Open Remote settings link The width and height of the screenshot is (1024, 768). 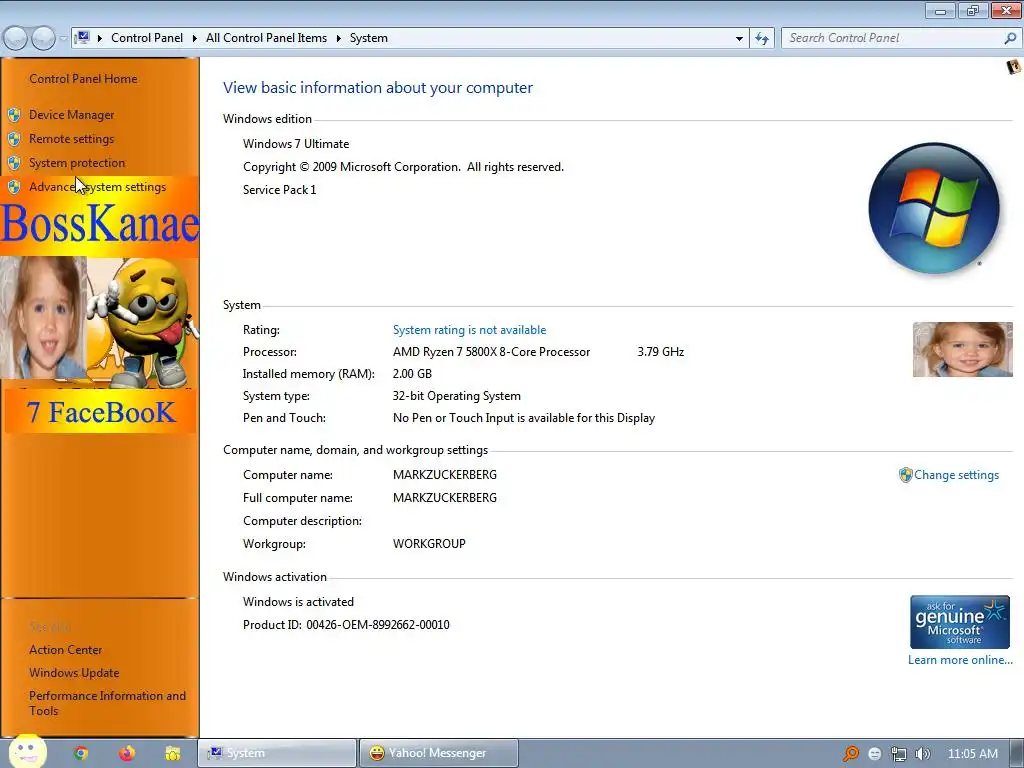coord(71,139)
